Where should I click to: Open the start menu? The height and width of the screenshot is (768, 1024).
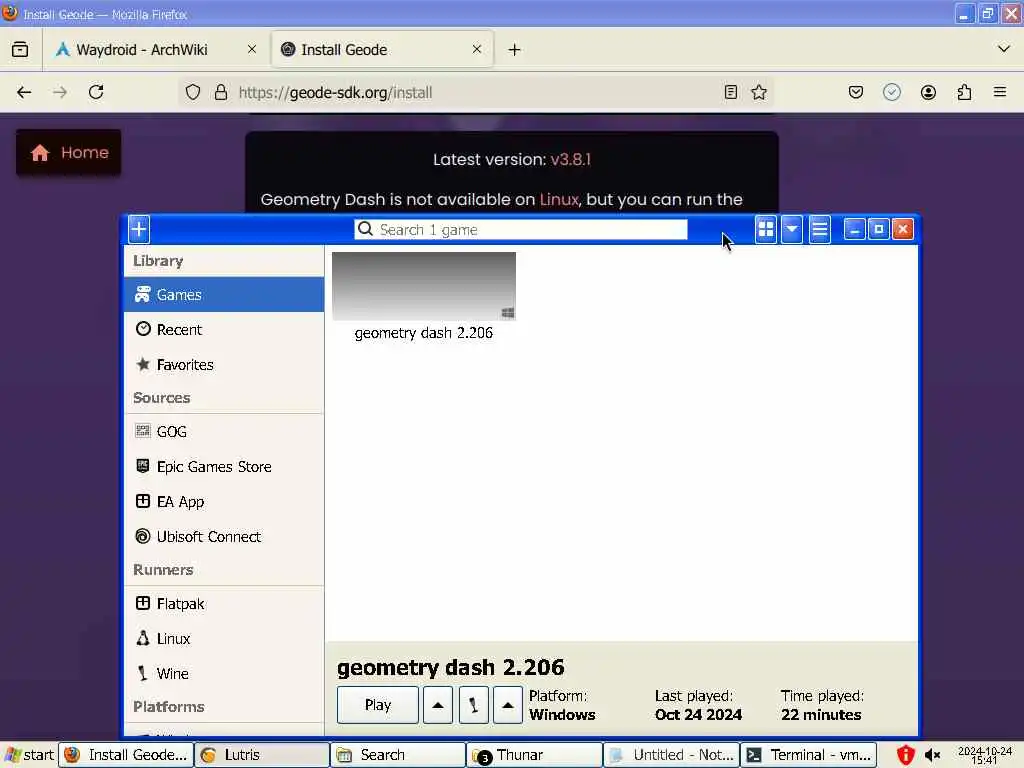click(x=29, y=755)
